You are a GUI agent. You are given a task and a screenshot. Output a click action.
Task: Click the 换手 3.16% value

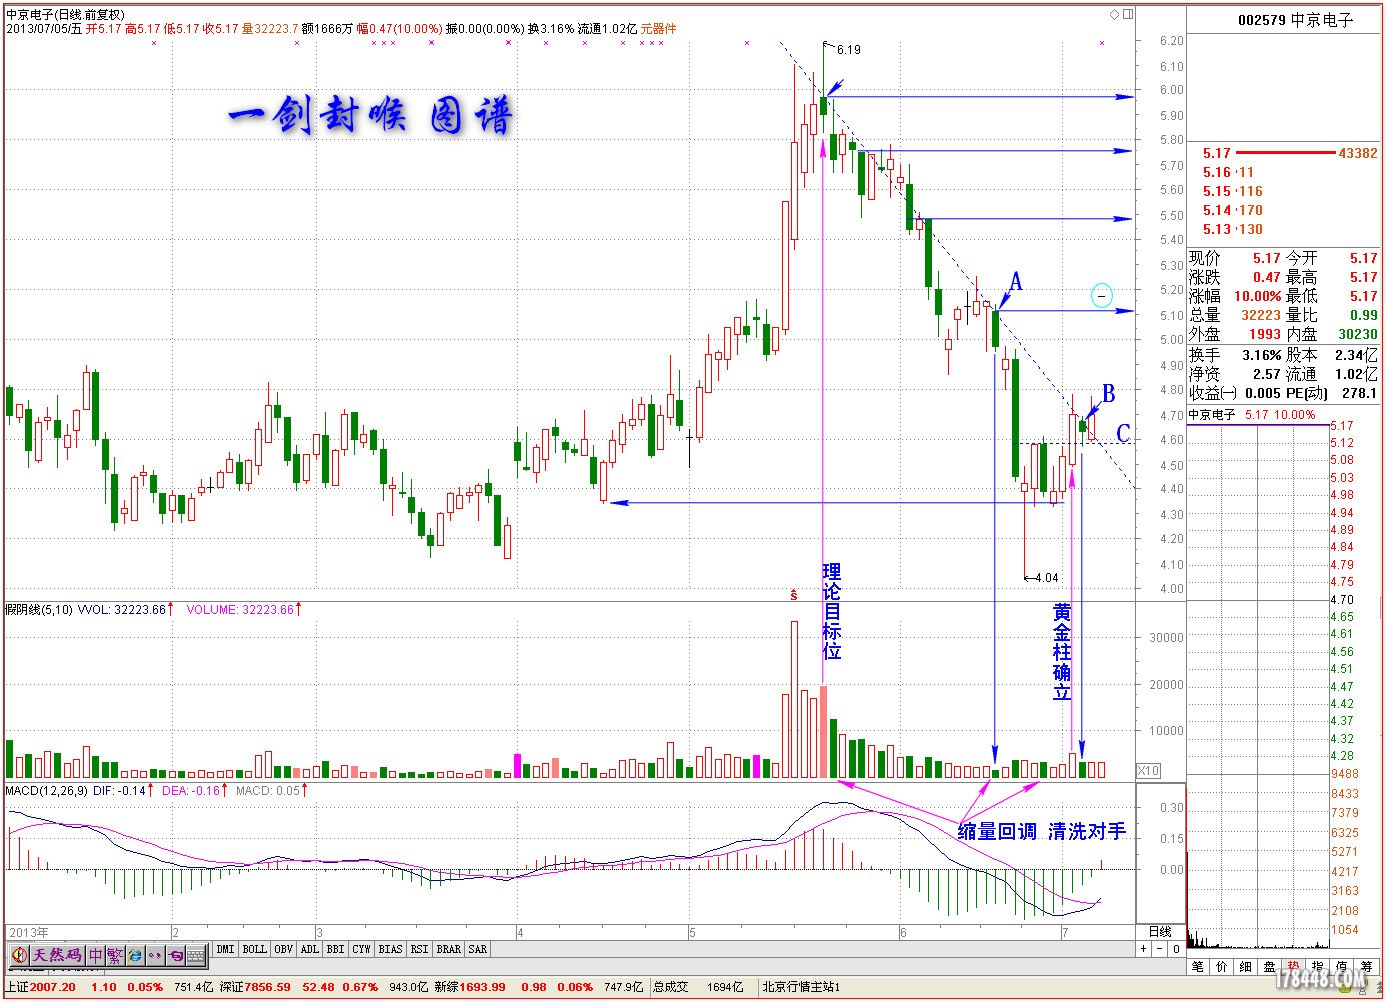pos(1261,355)
